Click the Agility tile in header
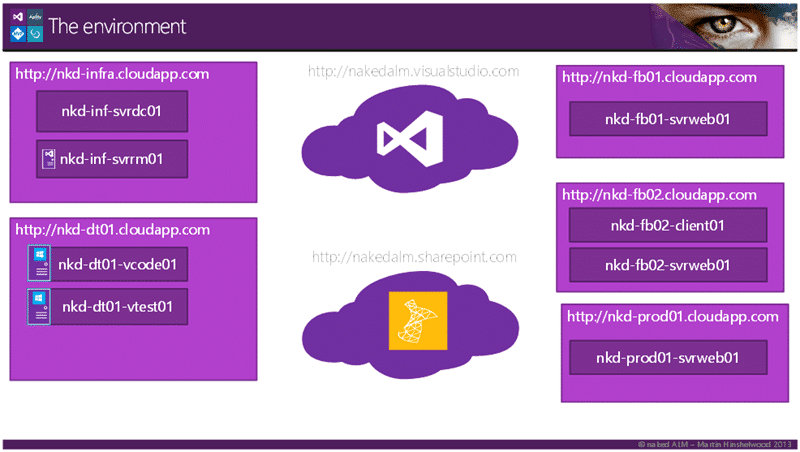The image size is (800, 452). [35, 17]
